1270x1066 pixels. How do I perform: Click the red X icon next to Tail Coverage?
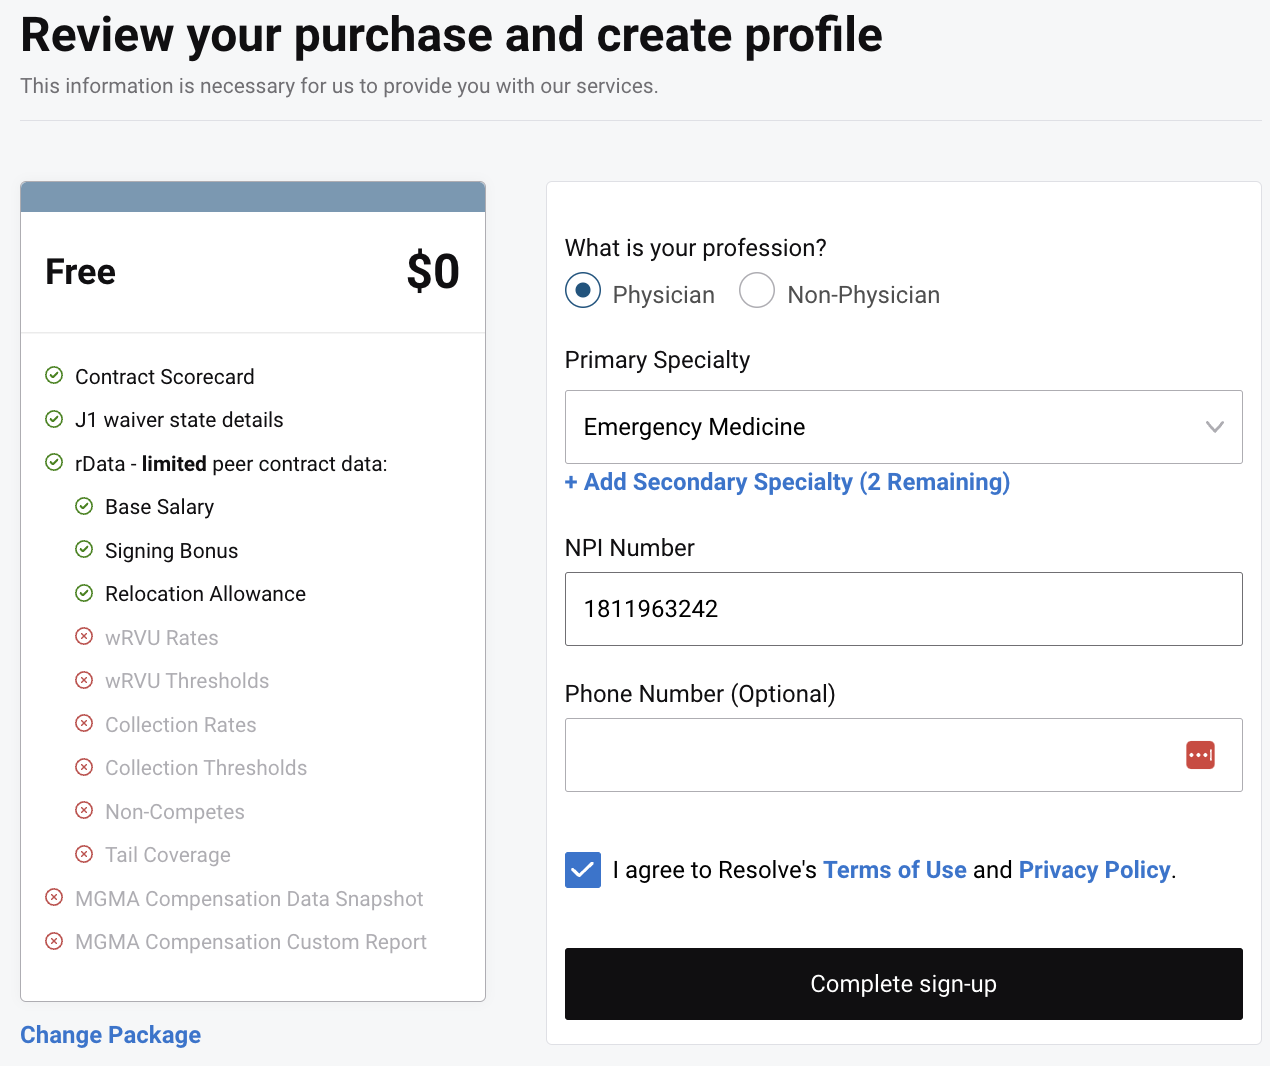tap(84, 854)
